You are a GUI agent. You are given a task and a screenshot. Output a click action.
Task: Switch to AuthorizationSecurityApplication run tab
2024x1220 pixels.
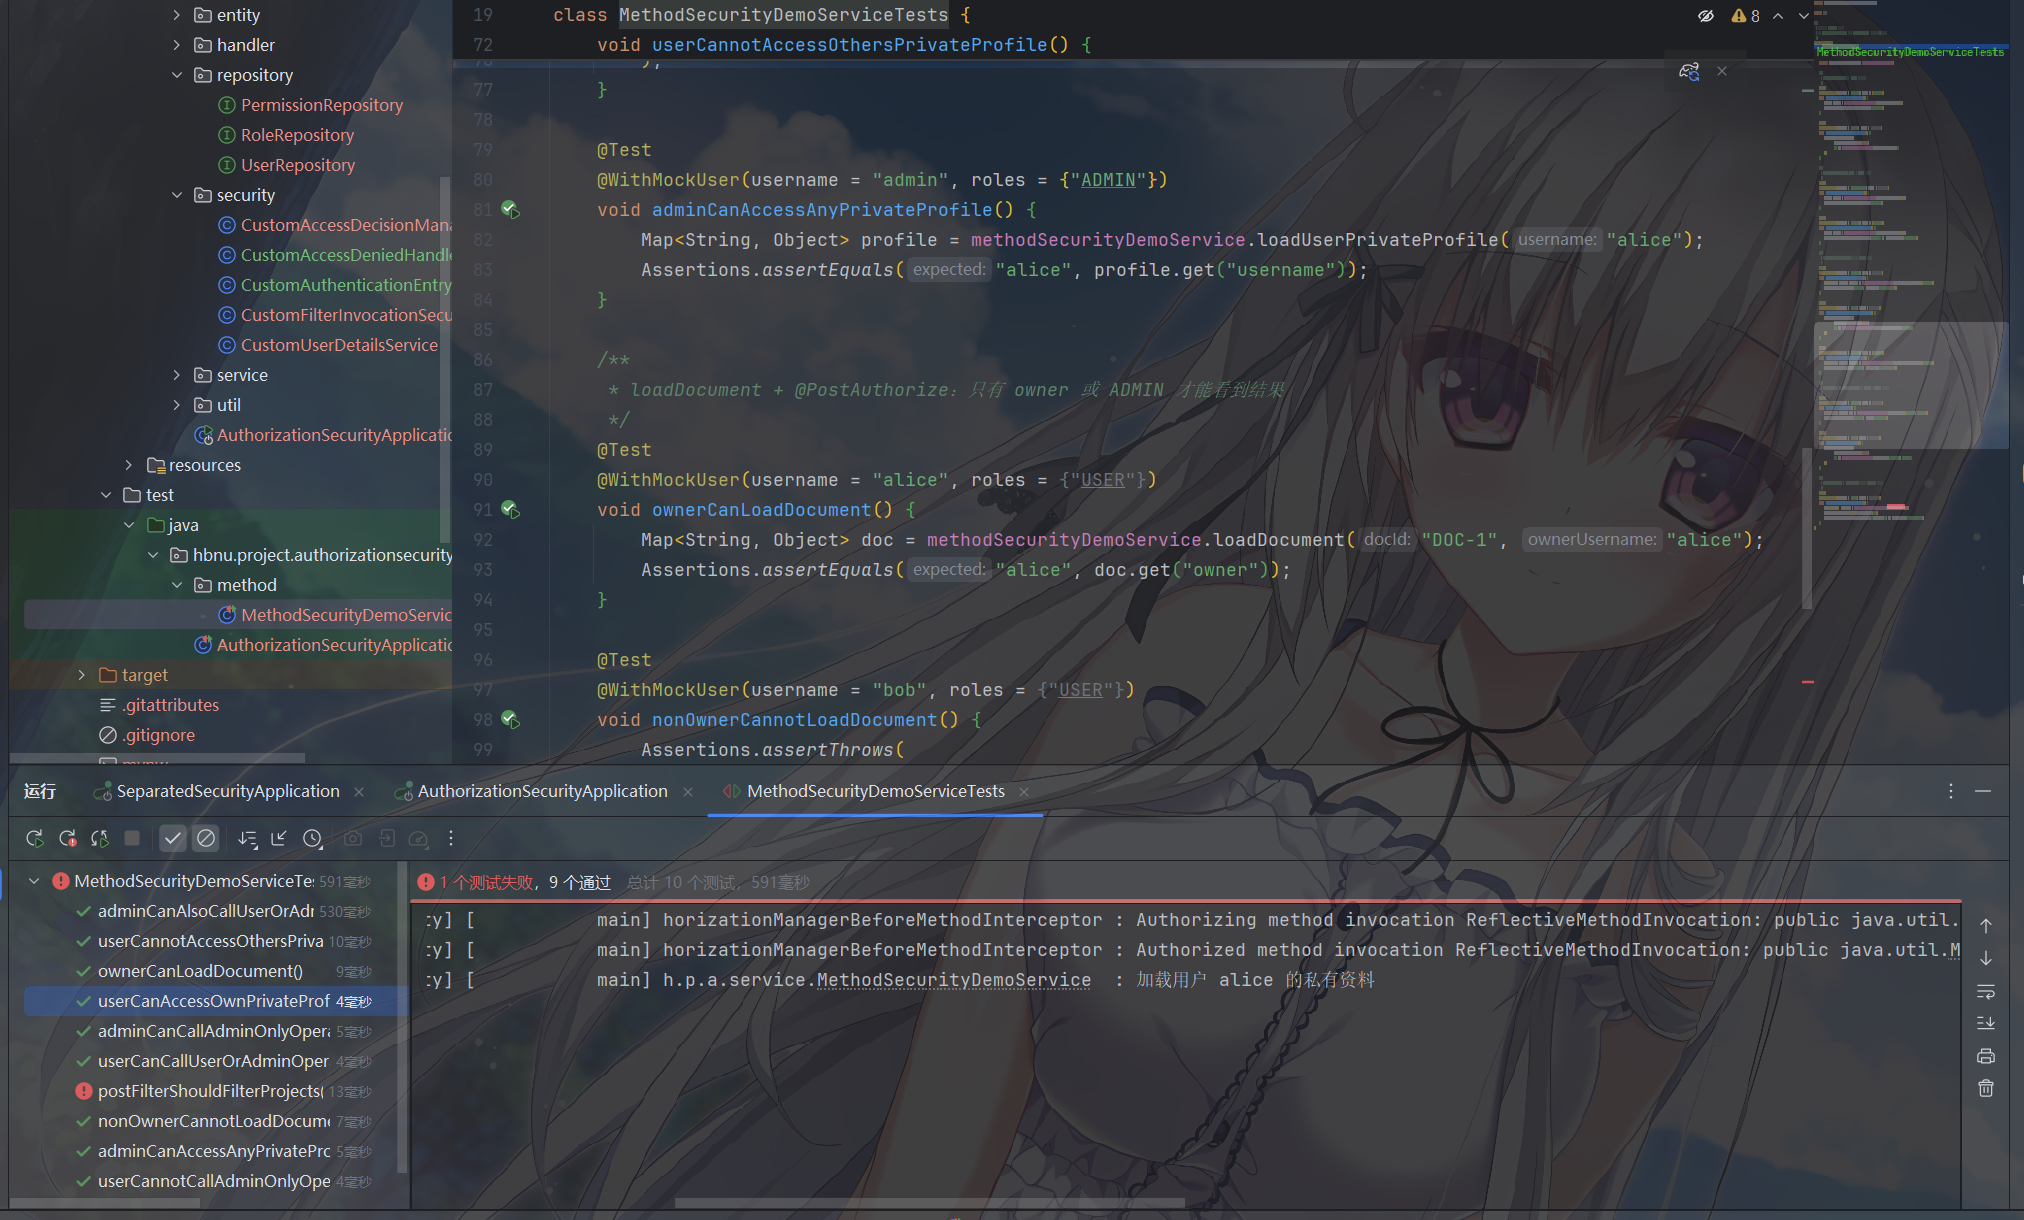542,791
